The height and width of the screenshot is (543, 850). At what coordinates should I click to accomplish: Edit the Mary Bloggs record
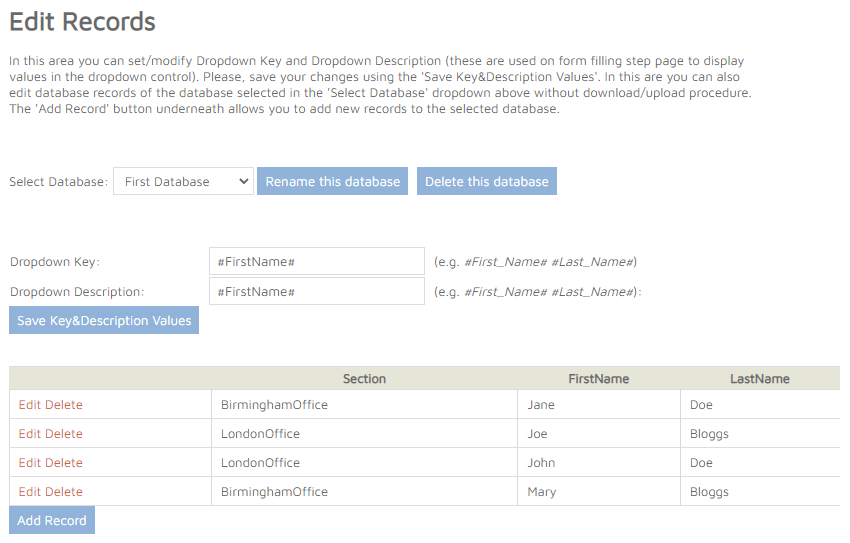(x=30, y=492)
